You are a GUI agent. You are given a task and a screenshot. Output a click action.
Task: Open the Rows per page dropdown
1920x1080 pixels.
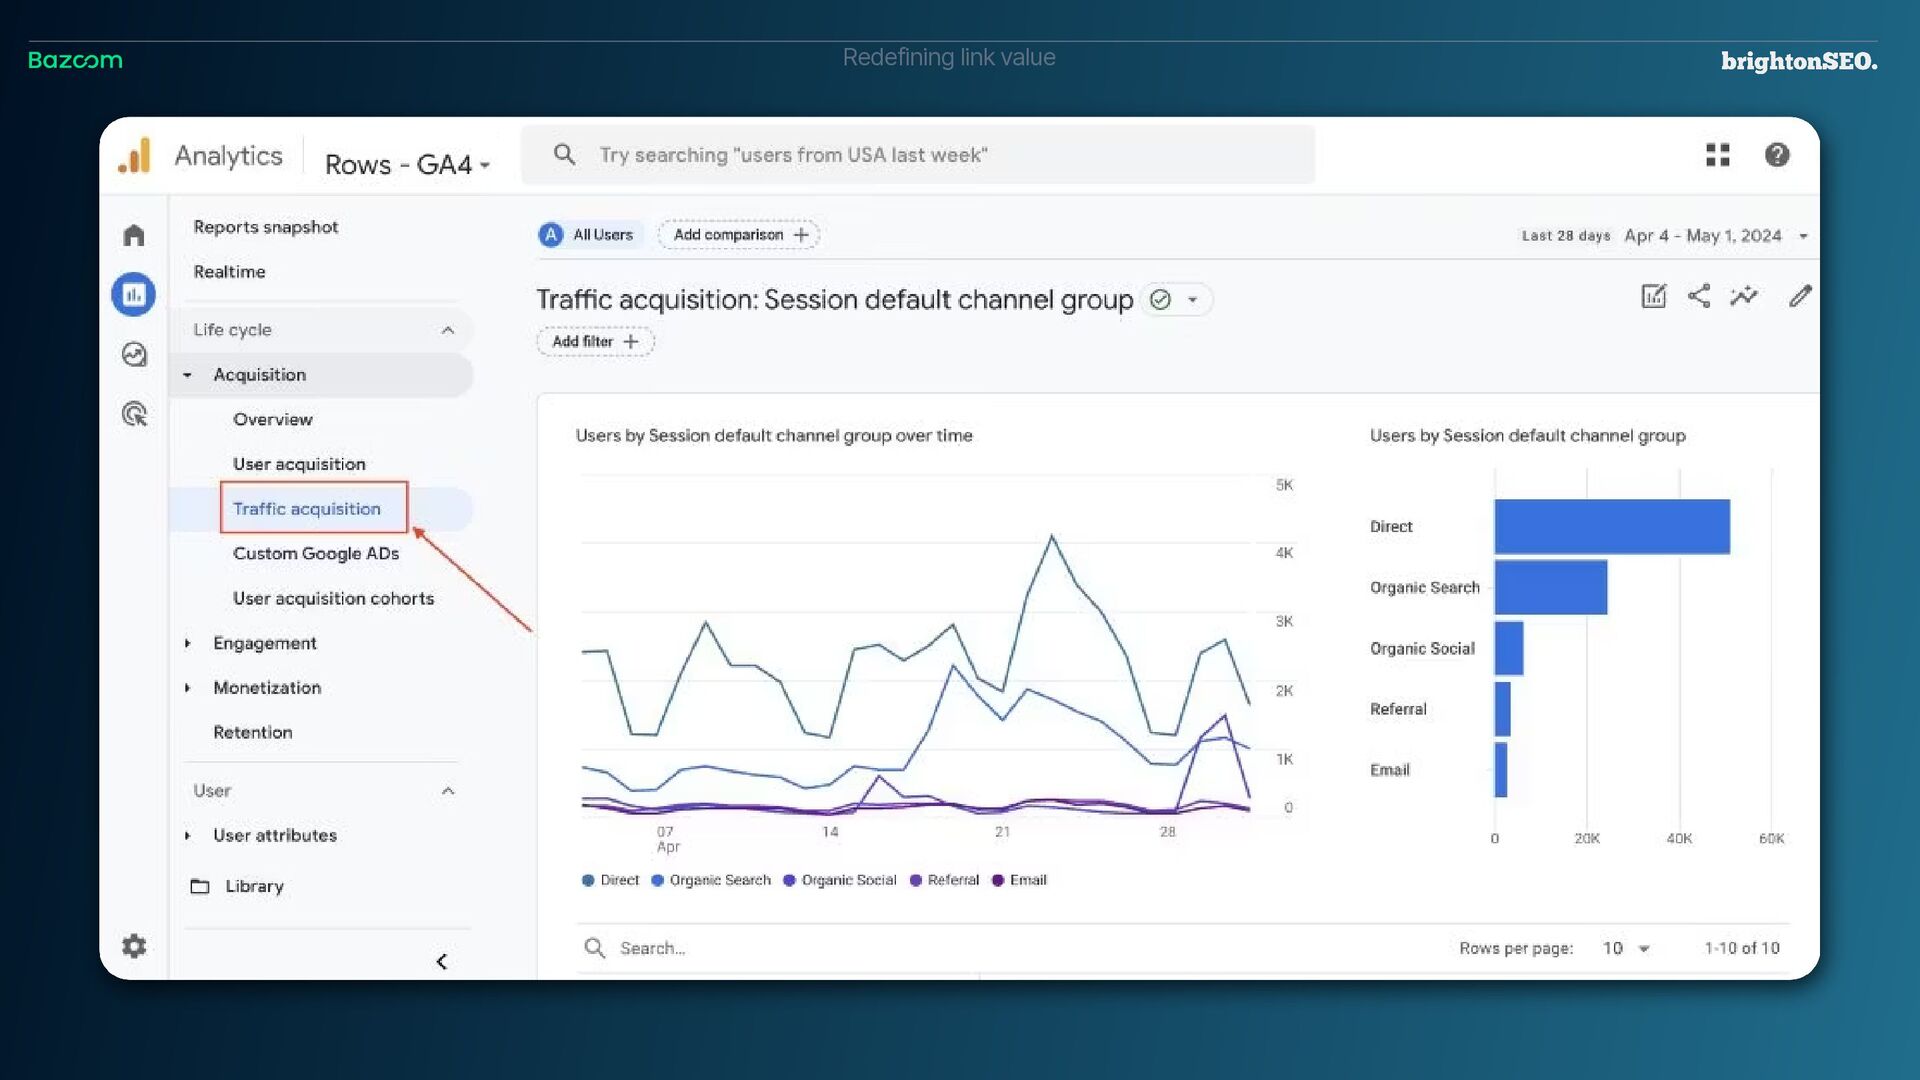click(1626, 948)
